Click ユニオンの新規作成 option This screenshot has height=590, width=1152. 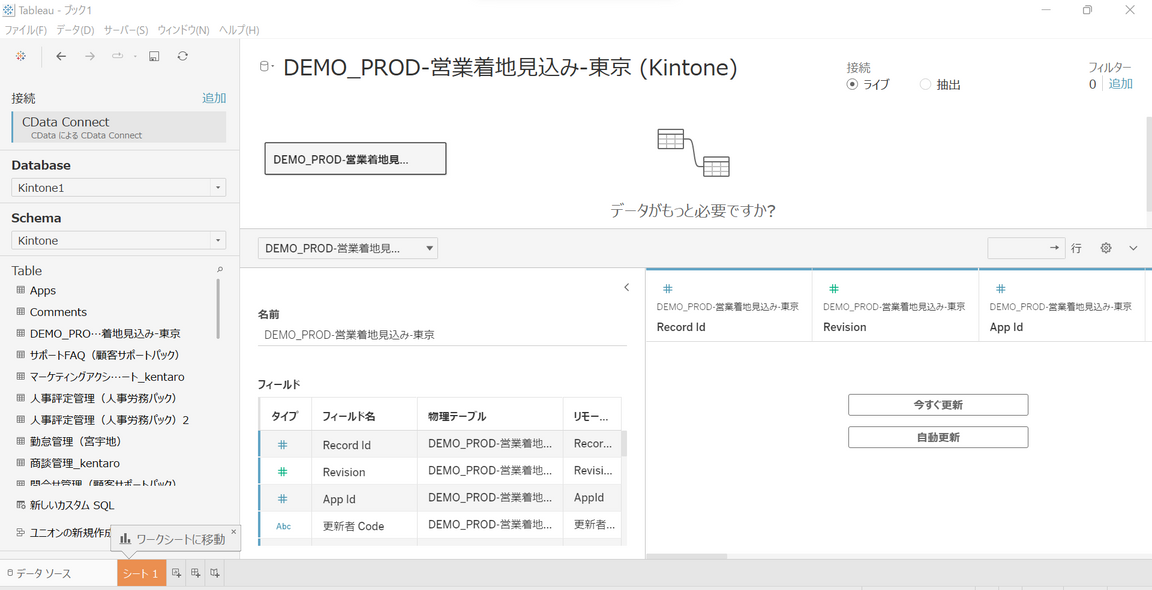click(65, 533)
